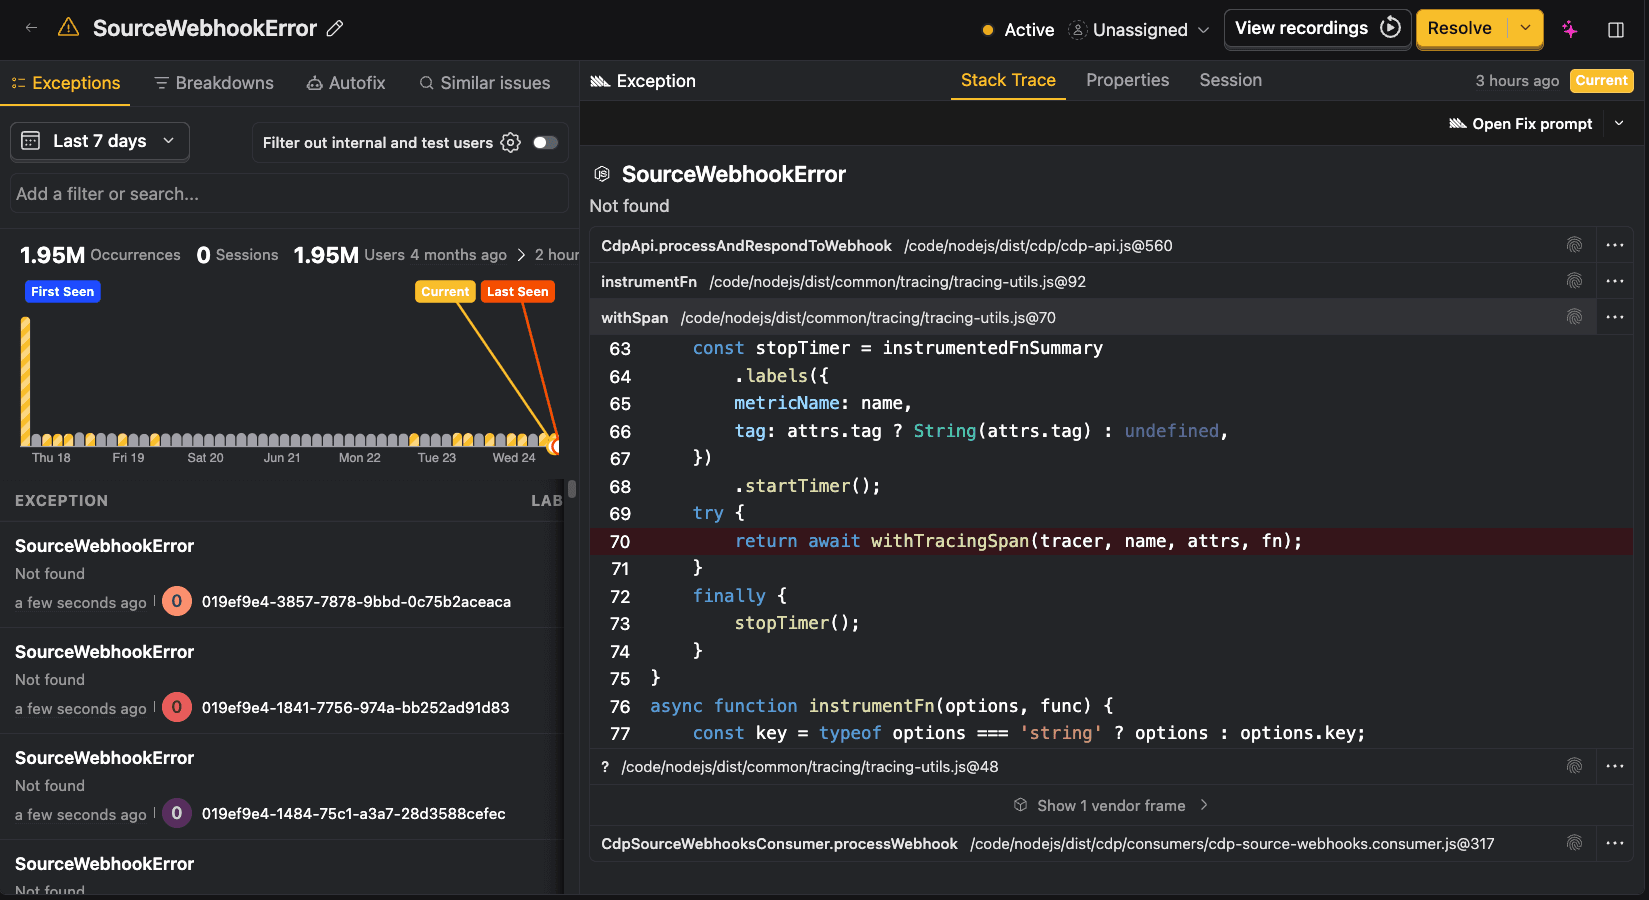Click fingerprint icon on tracing-utils.js@48 frame

[1574, 766]
